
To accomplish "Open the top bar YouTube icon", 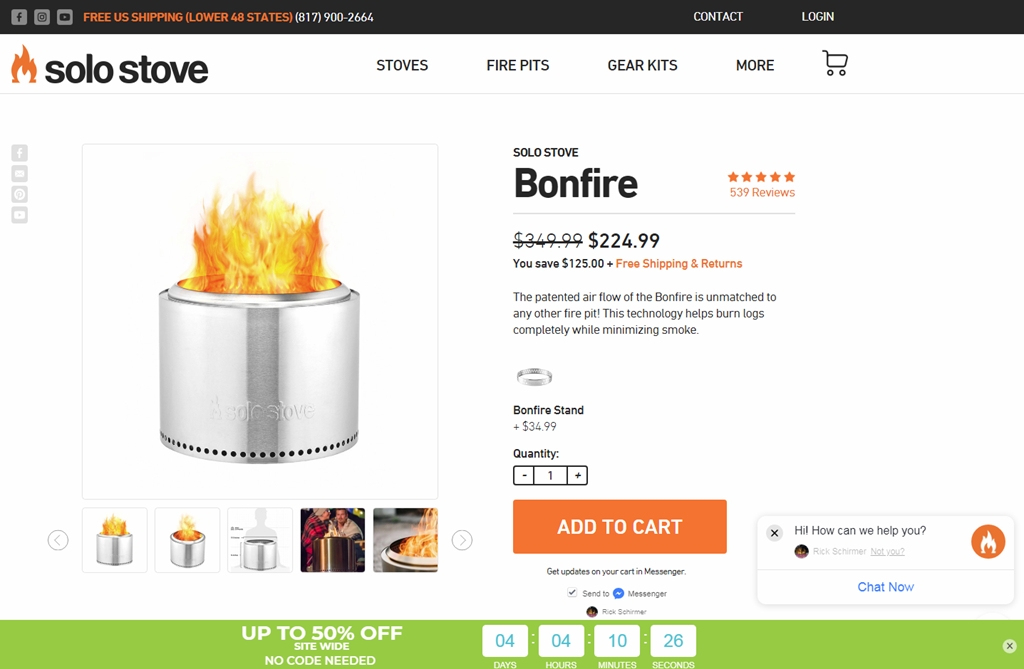I will click(65, 17).
